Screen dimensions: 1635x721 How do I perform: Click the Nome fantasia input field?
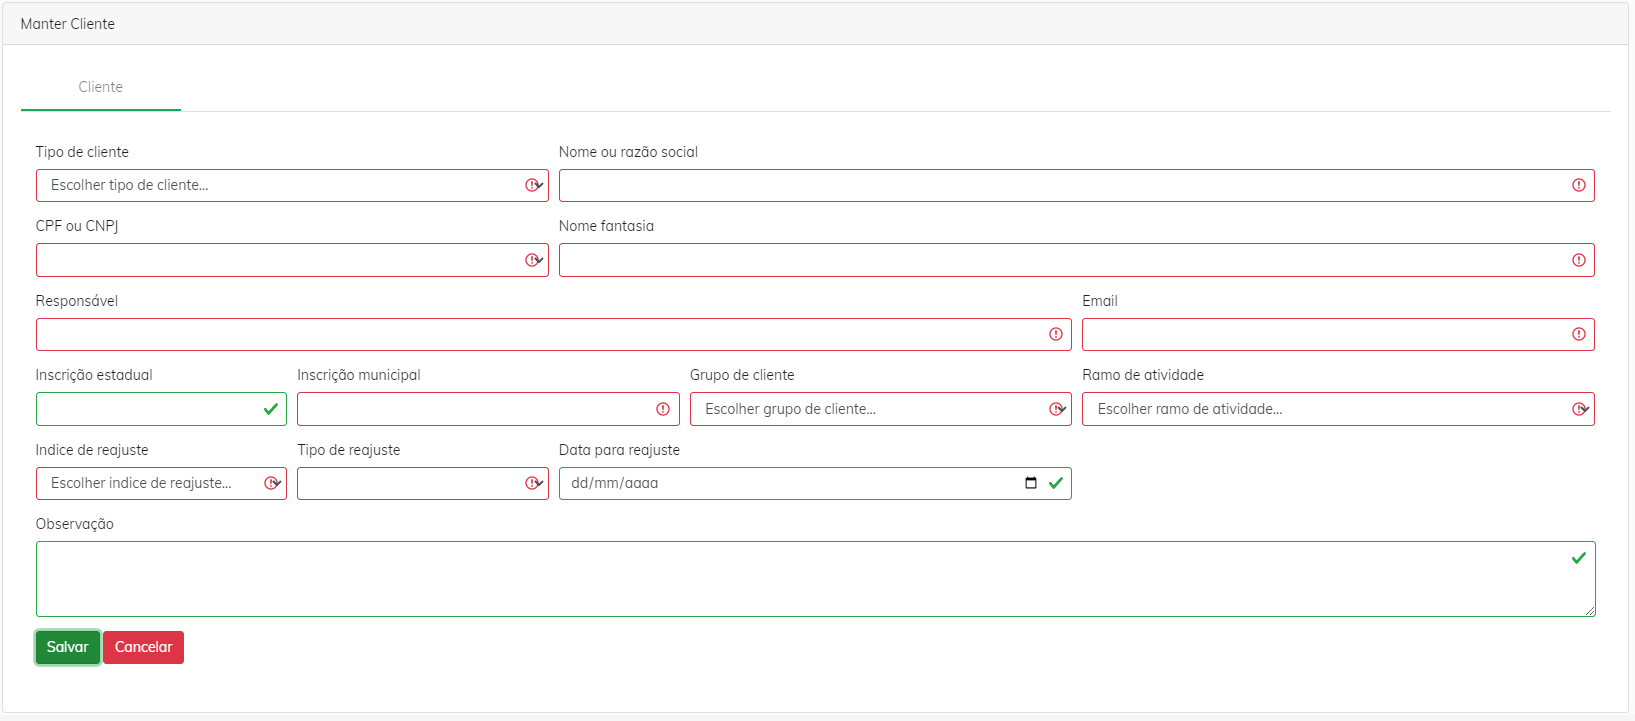pos(1076,260)
